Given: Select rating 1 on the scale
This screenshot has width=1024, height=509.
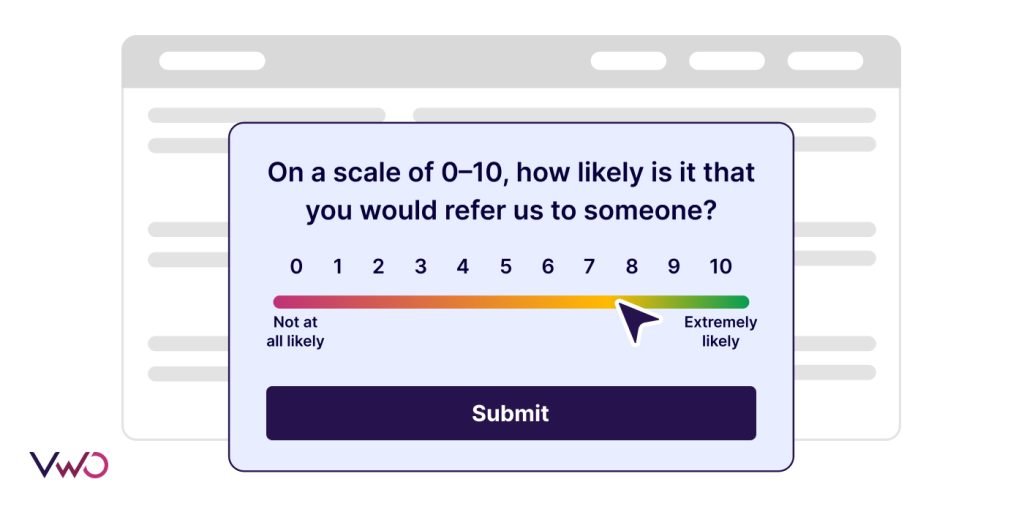Looking at the screenshot, I should (x=338, y=267).
